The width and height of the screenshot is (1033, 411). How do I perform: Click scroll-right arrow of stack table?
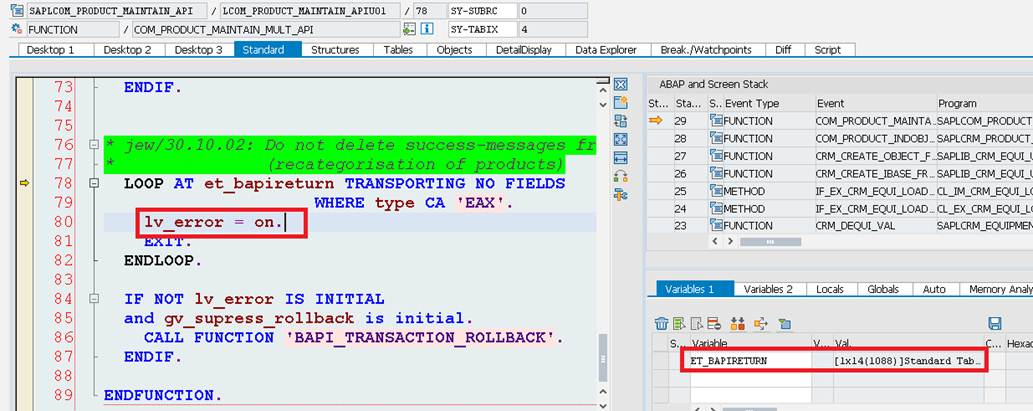tap(729, 242)
